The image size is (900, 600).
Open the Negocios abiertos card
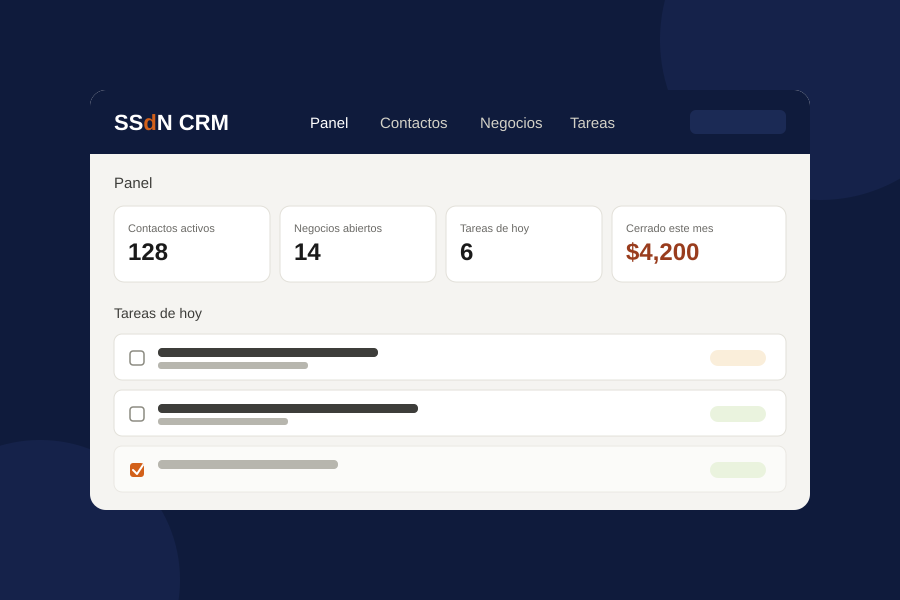click(x=358, y=244)
